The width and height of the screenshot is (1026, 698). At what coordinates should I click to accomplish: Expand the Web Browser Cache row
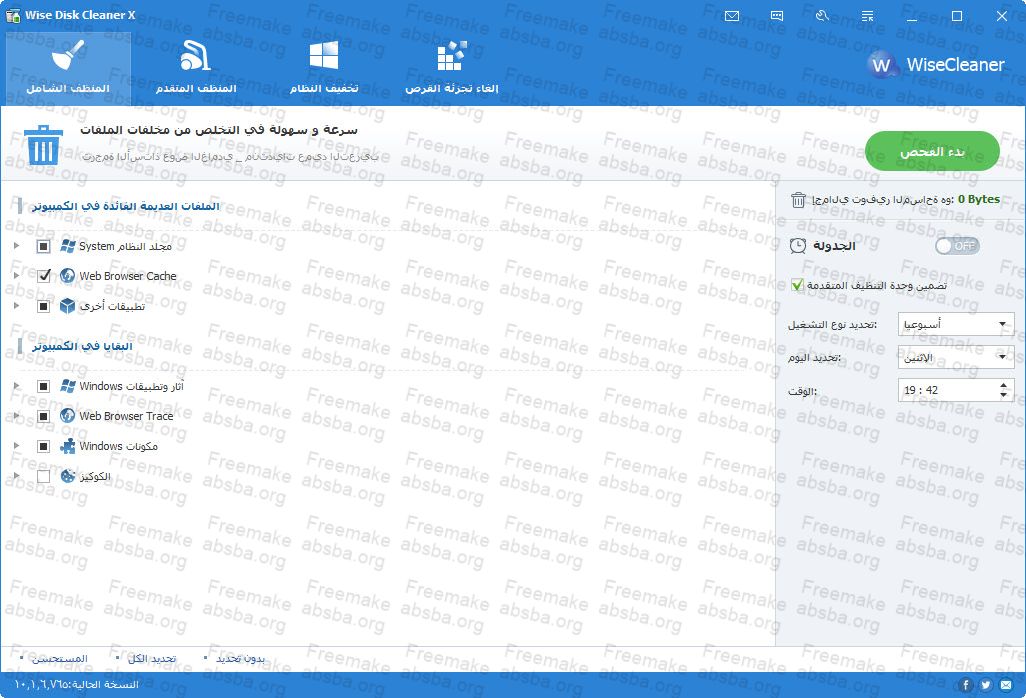click(16, 275)
